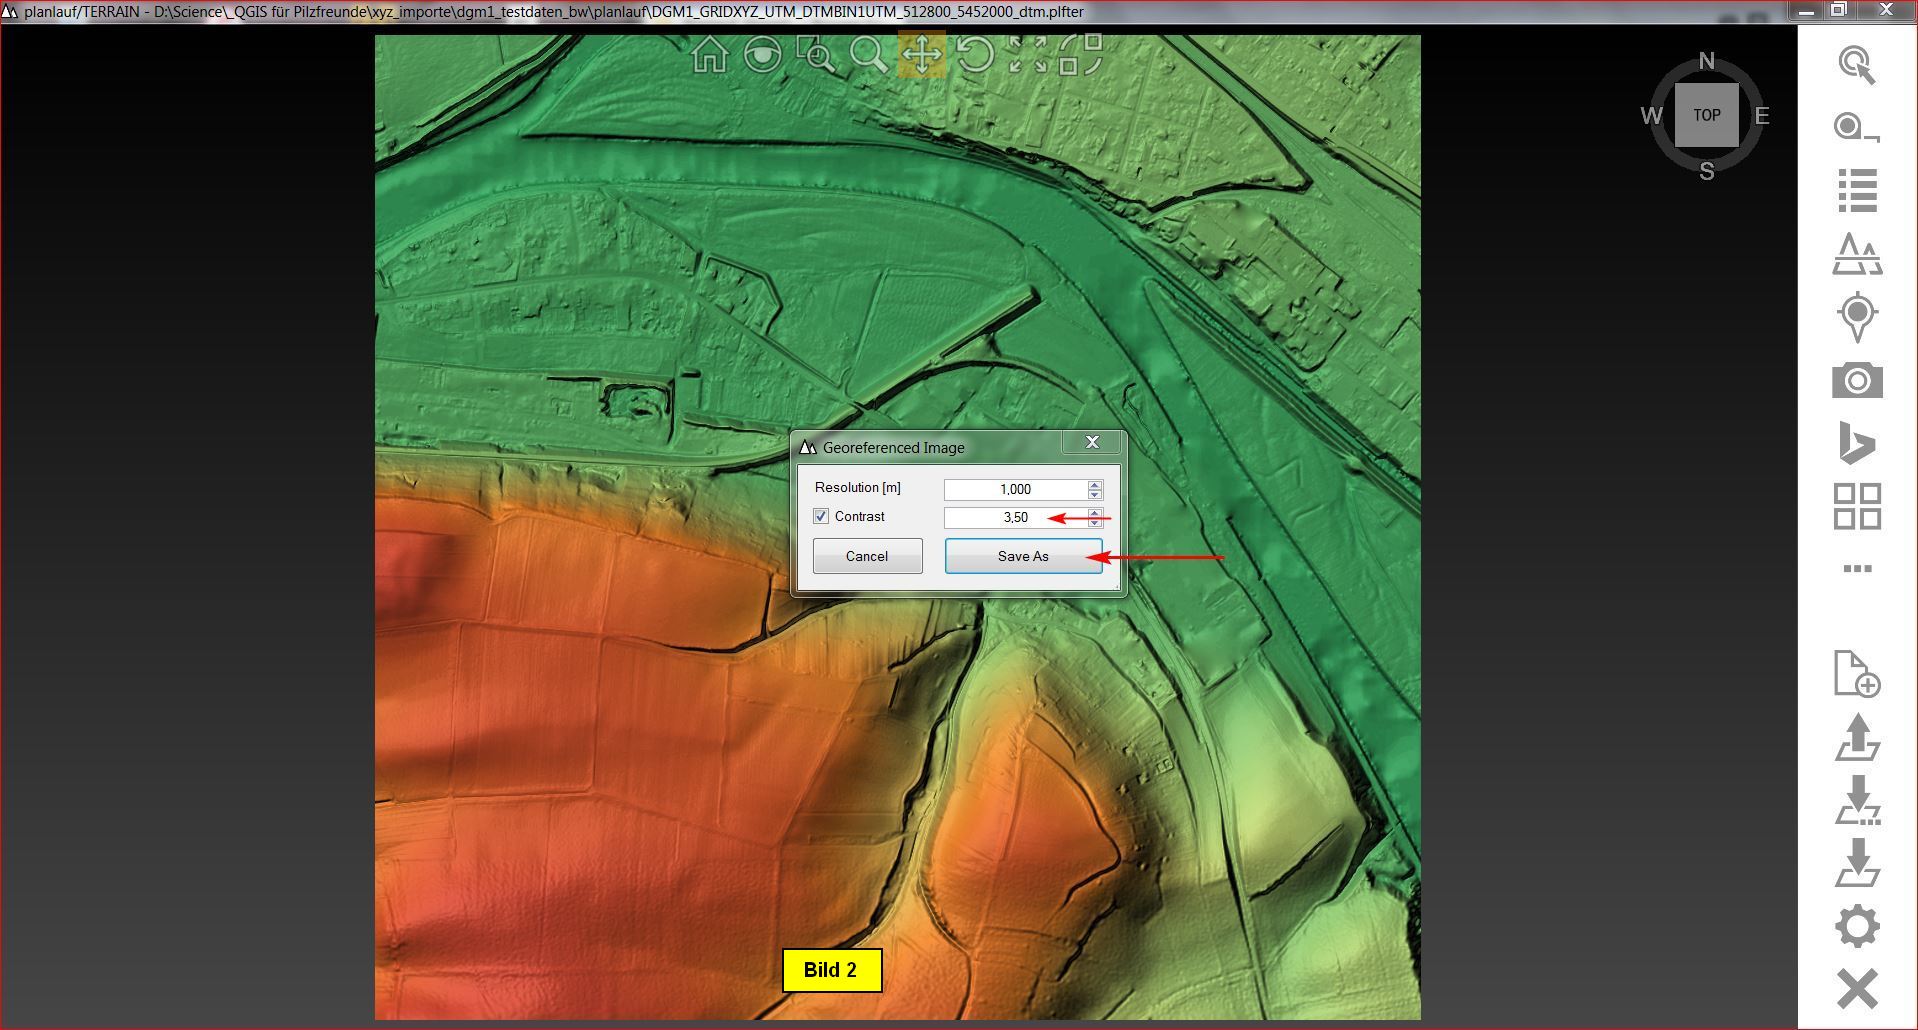This screenshot has width=1918, height=1030.
Task: Choose the rotate view tool
Action: (x=974, y=55)
